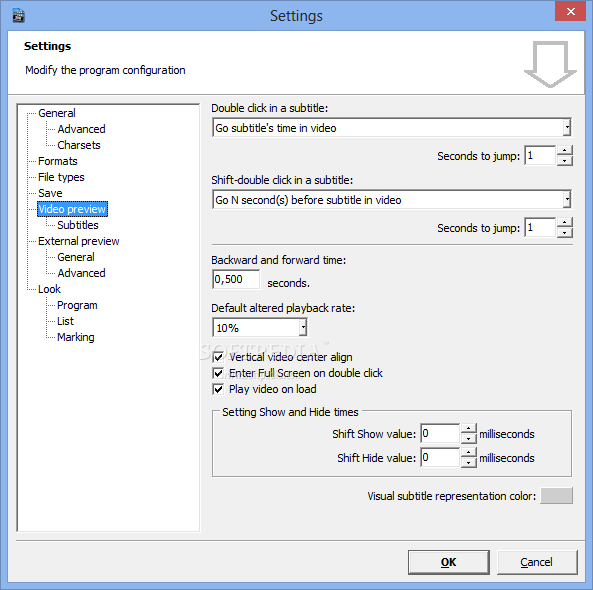
Task: Click the app icon in title bar
Action: [x=19, y=16]
